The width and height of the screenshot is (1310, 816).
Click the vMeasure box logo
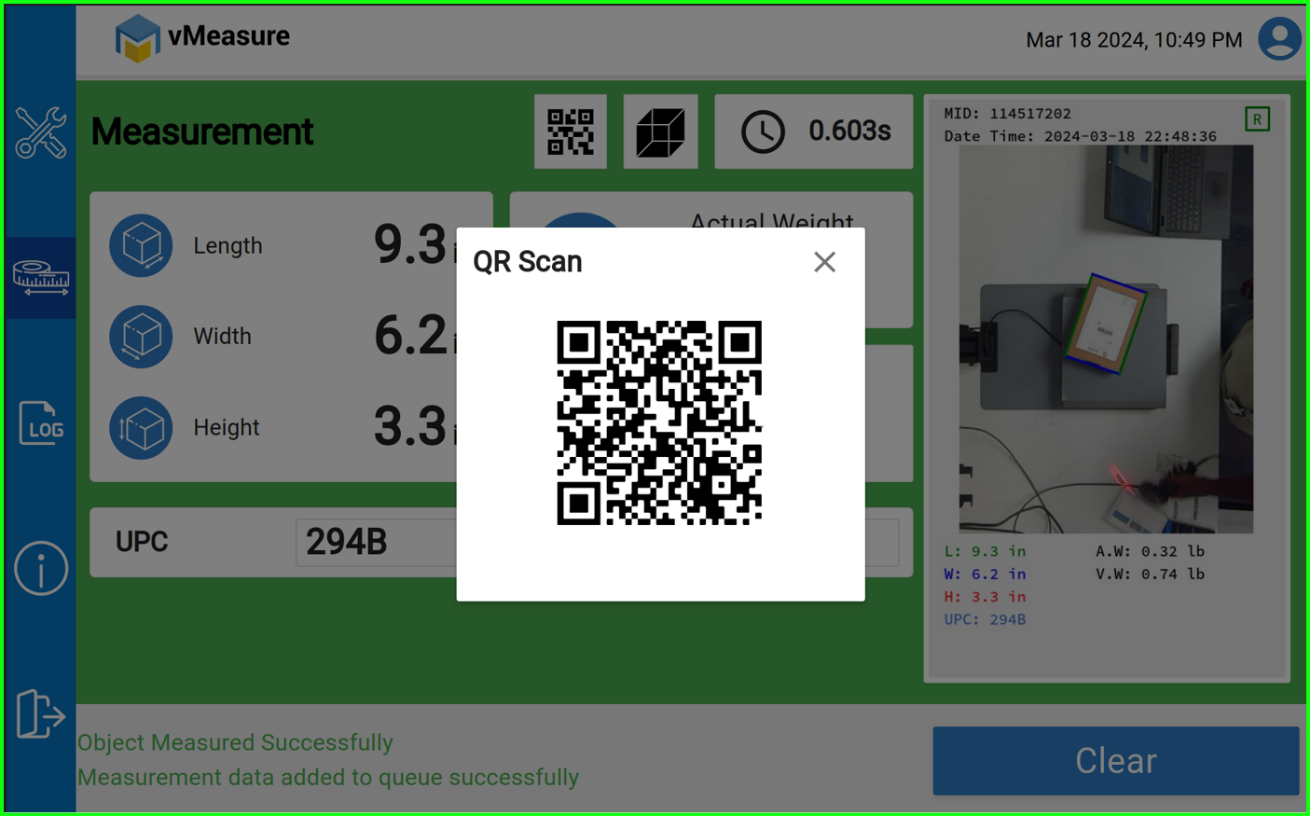[138, 38]
